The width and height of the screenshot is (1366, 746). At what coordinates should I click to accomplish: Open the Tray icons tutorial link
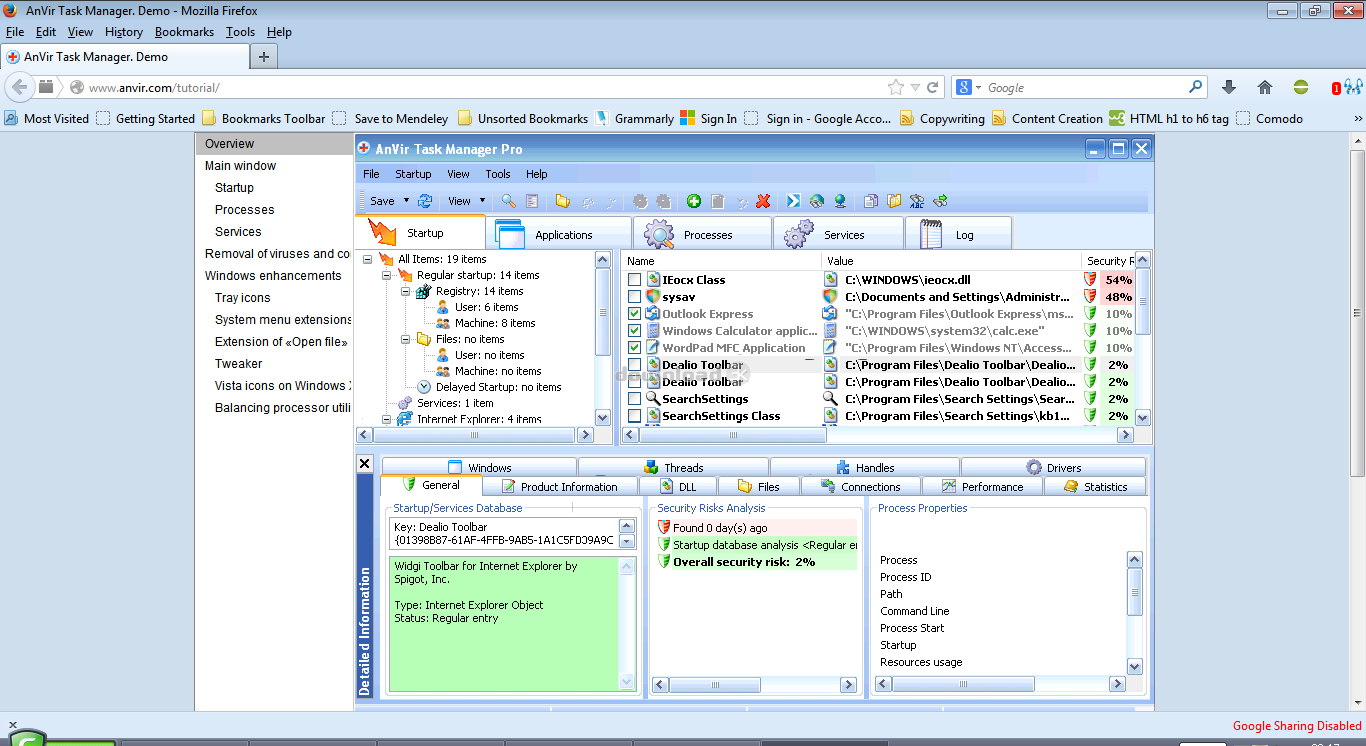(x=242, y=298)
